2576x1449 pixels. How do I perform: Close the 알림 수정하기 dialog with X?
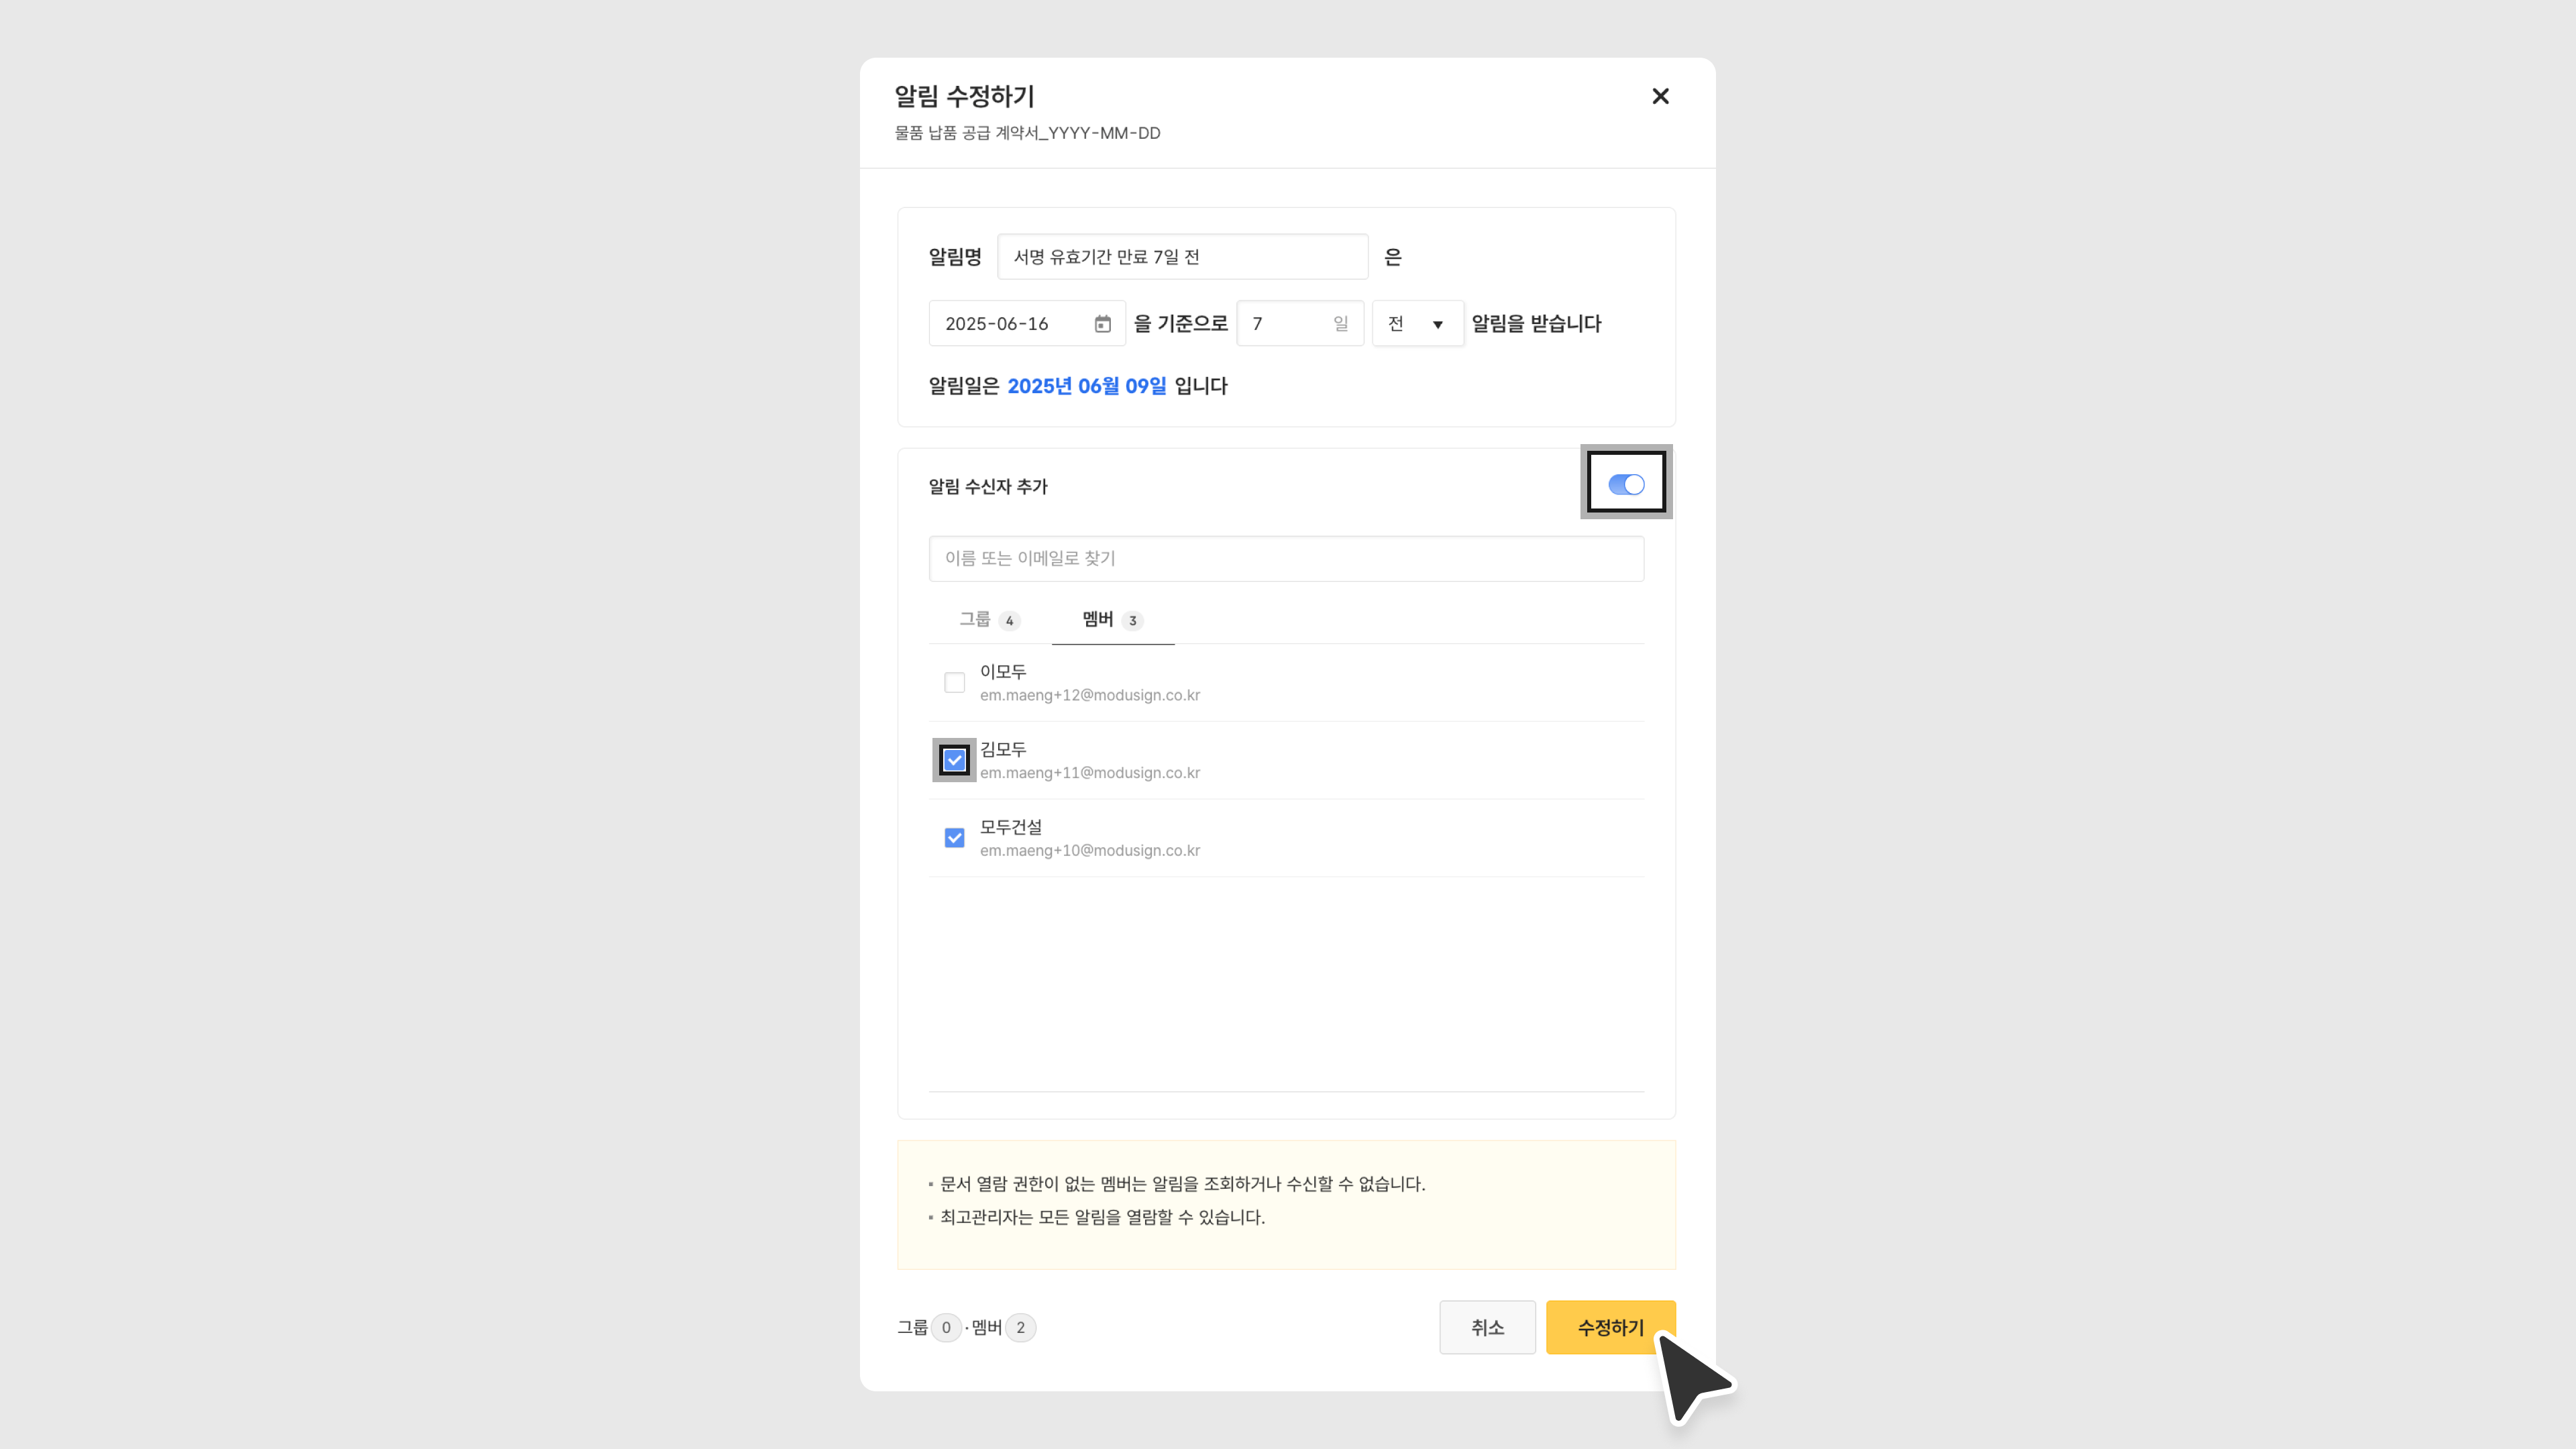coord(1660,96)
